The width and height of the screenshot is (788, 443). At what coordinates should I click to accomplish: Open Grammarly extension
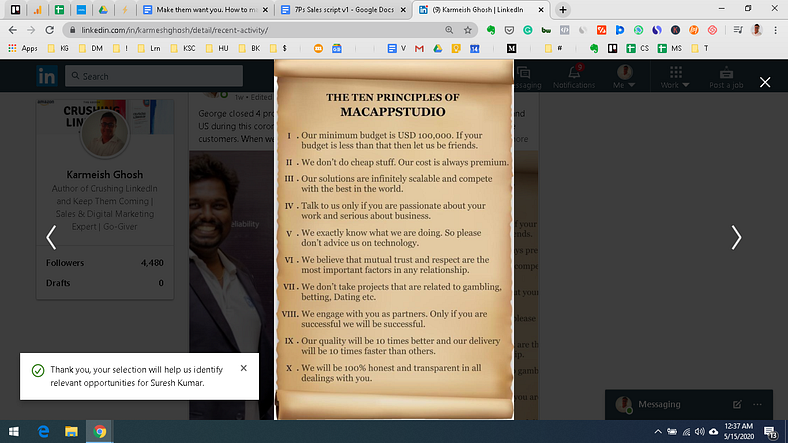[528, 30]
